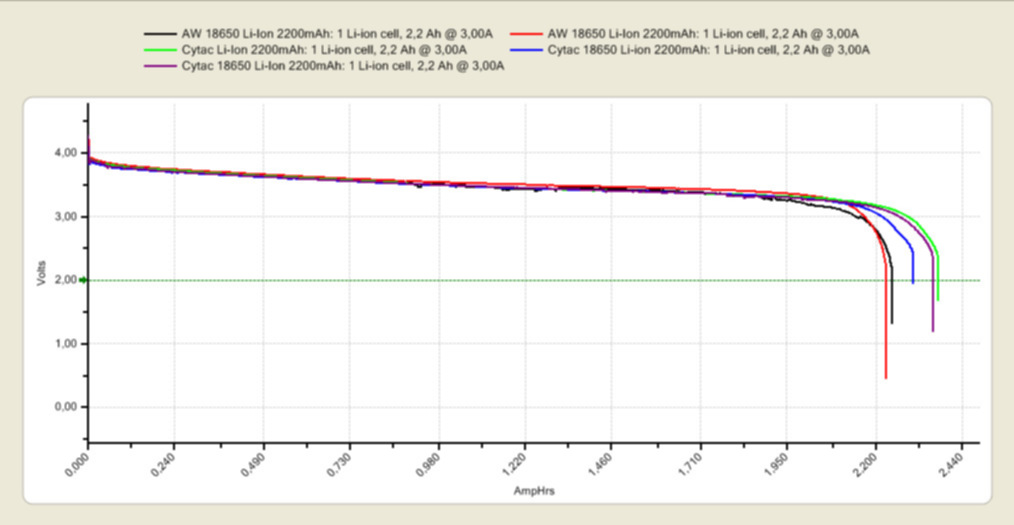Image resolution: width=1014 pixels, height=525 pixels.
Task: Click the purple Cytac 18650 legend label
Action: 342,67
